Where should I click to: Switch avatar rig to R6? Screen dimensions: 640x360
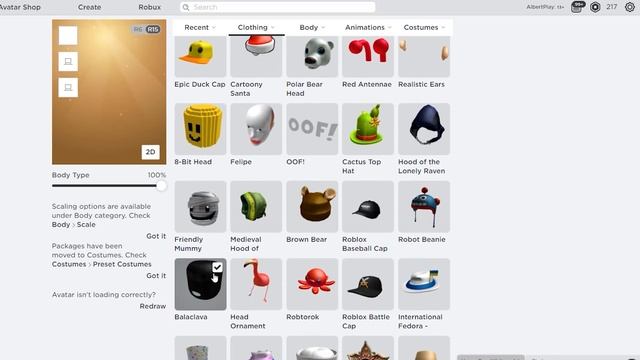[x=138, y=29]
